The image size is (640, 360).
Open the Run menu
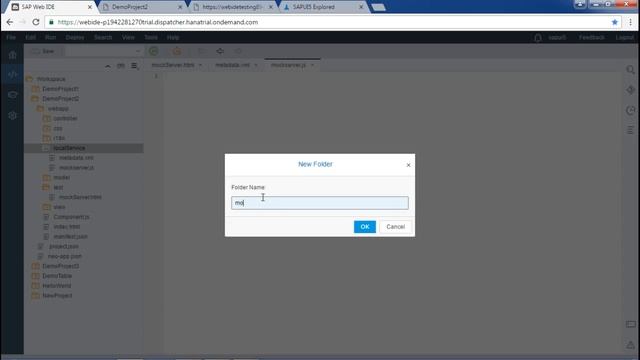[x=50, y=37]
